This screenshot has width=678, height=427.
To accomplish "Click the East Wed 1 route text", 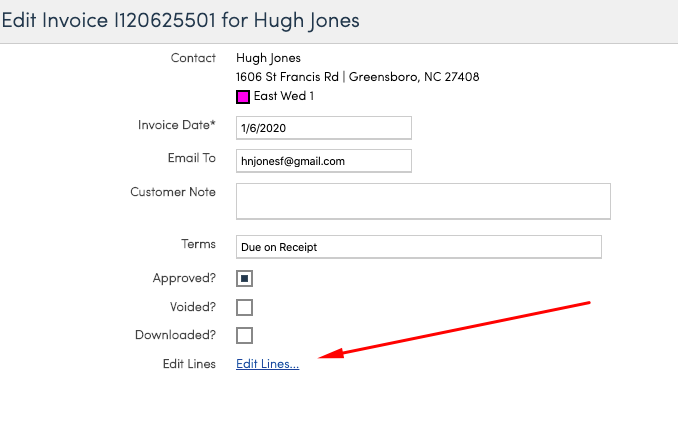I will [284, 96].
